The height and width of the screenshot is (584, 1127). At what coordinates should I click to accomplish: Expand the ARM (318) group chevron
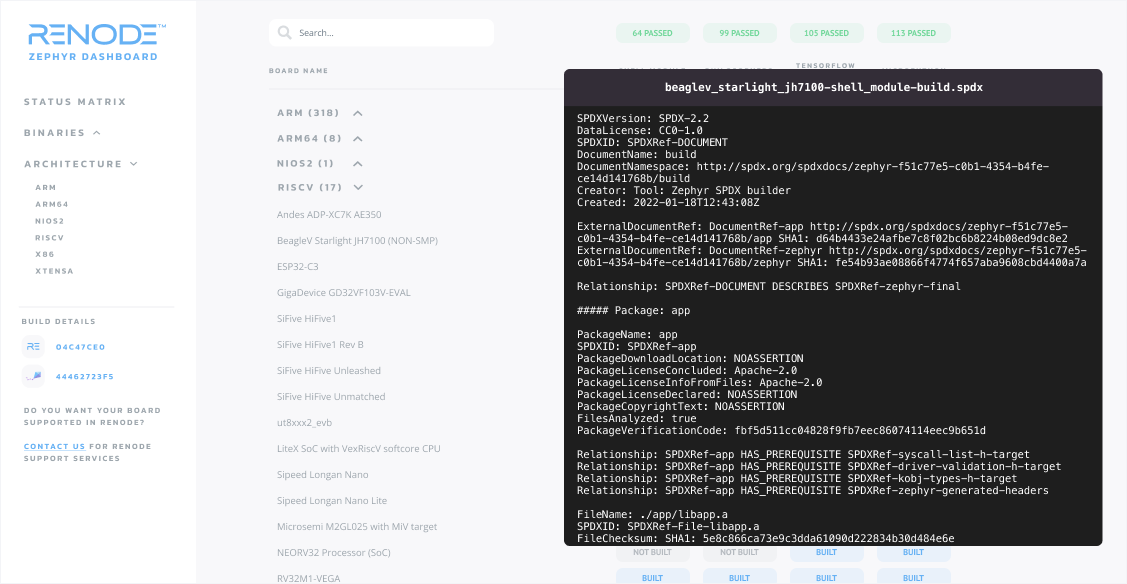coord(358,113)
